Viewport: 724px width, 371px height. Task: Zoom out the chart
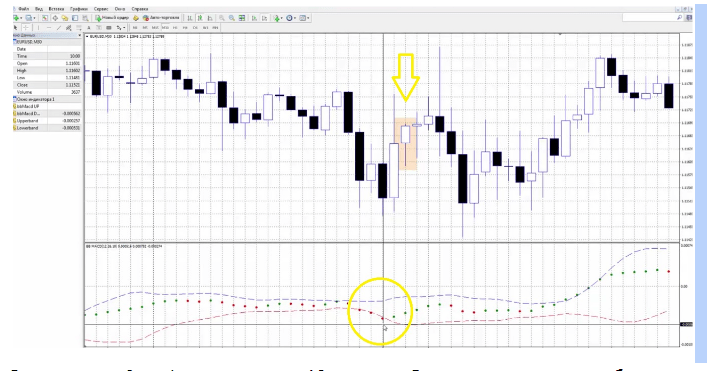pyautogui.click(x=232, y=18)
